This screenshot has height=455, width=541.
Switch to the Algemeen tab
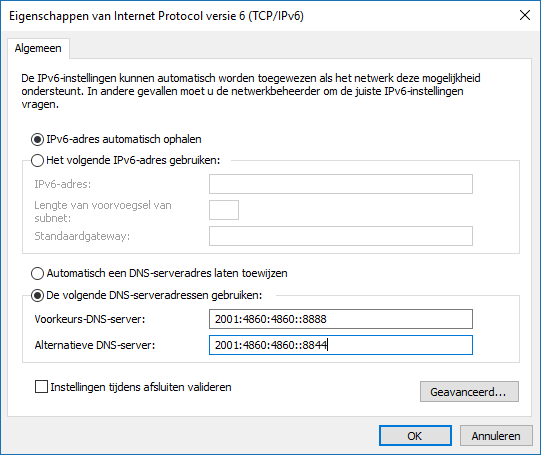coord(38,48)
